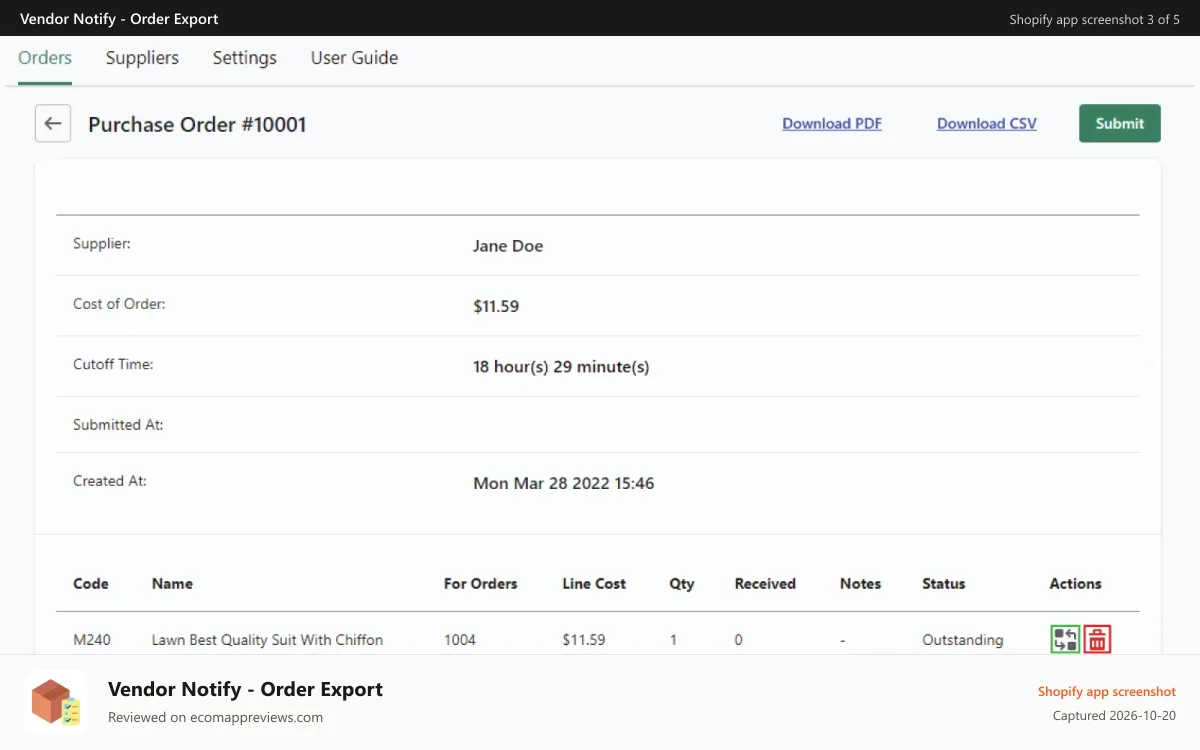Open the Settings tab
The width and height of the screenshot is (1200, 750).
245,58
